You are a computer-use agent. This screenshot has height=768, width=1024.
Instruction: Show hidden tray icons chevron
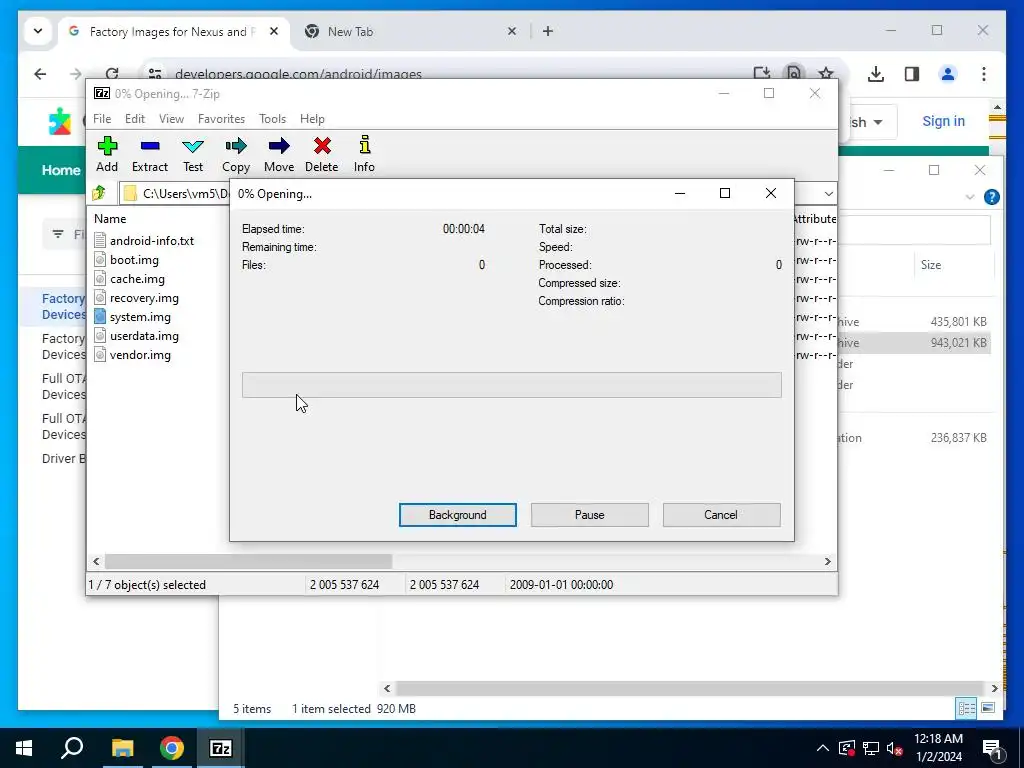[823, 748]
